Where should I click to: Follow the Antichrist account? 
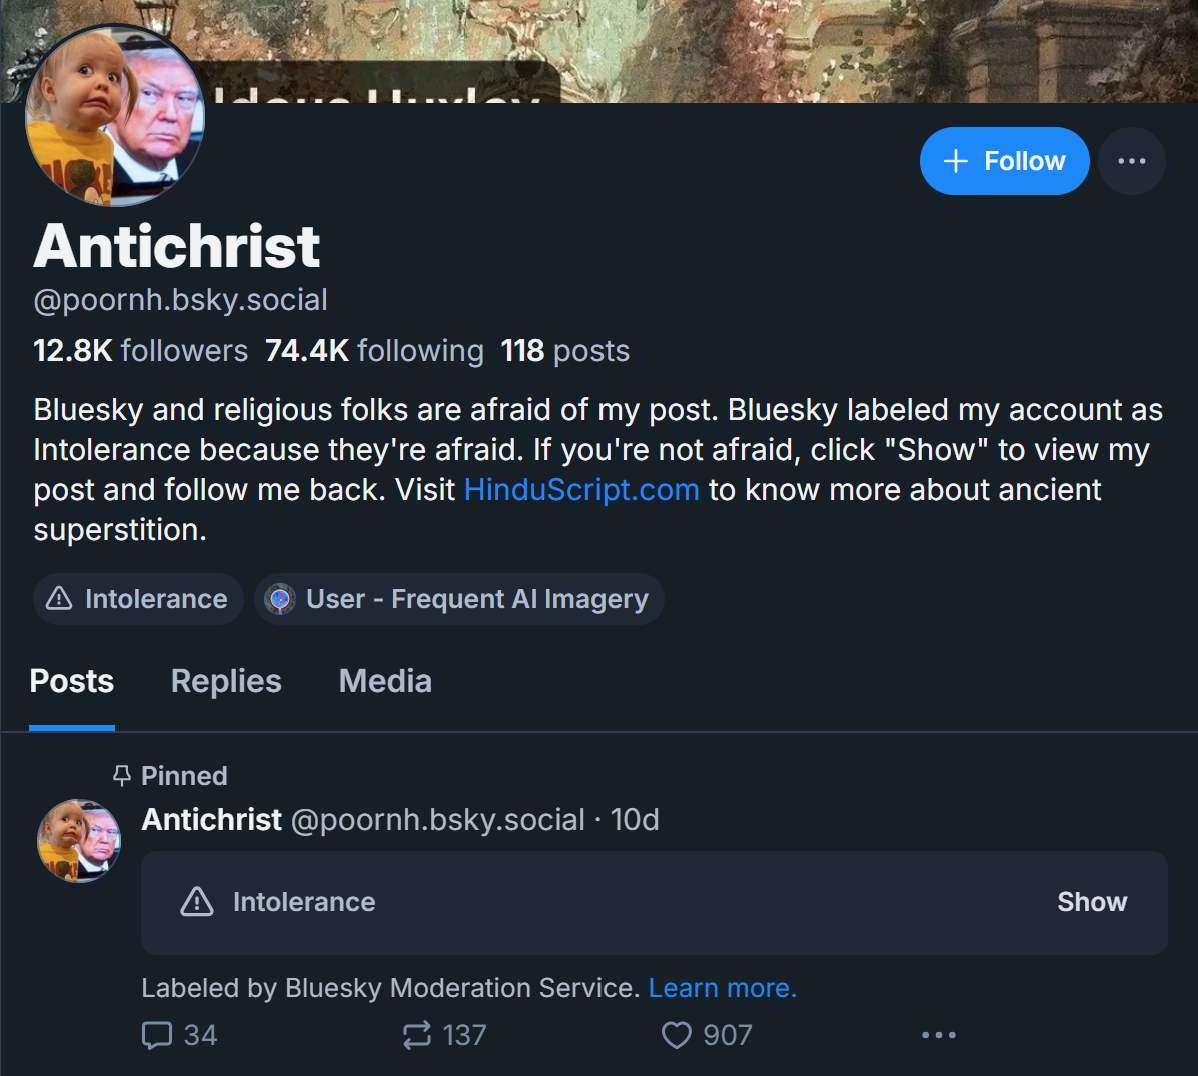pyautogui.click(x=1004, y=161)
